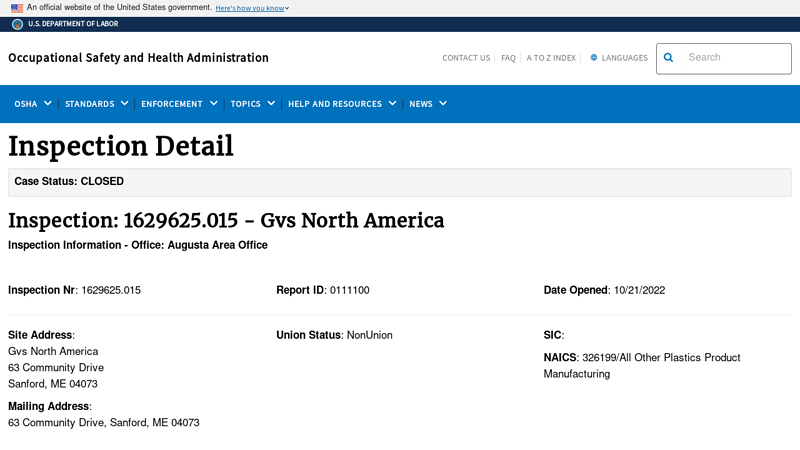
Task: Expand the Standards navigation menu
Action: (96, 103)
